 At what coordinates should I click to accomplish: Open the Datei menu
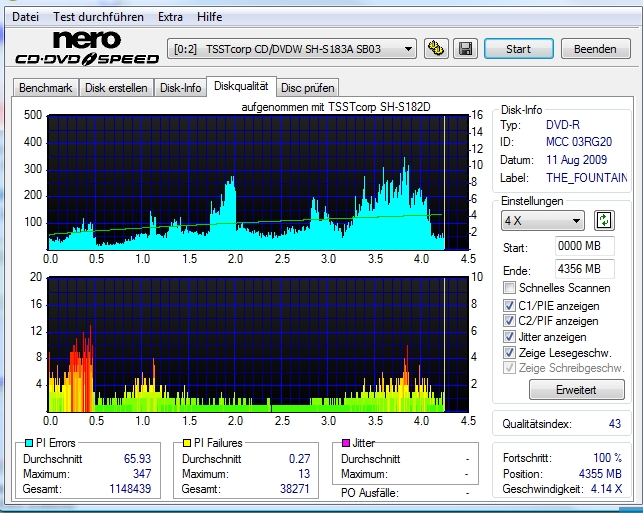point(25,17)
